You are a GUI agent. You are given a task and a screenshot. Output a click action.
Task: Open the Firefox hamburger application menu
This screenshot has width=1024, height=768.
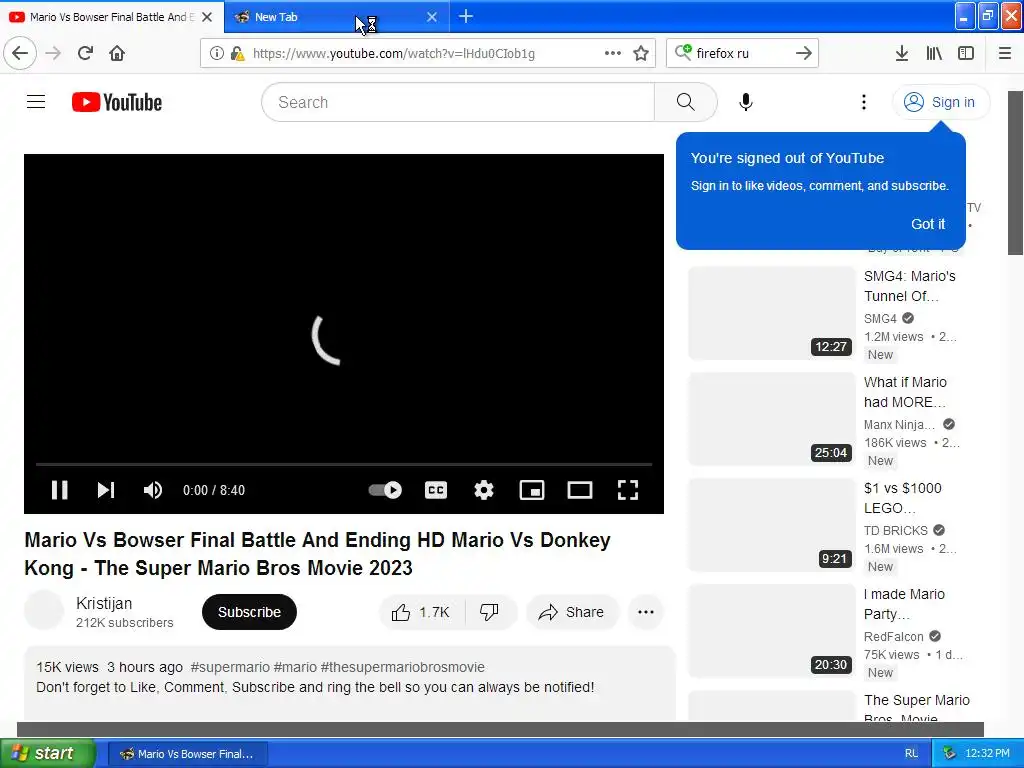(x=1004, y=53)
